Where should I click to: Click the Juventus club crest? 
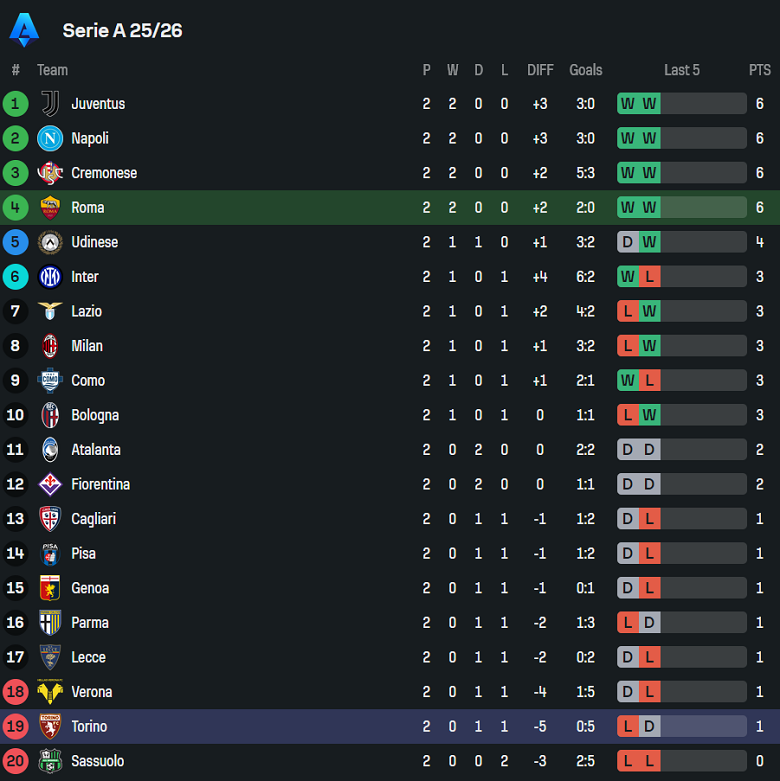(50, 104)
